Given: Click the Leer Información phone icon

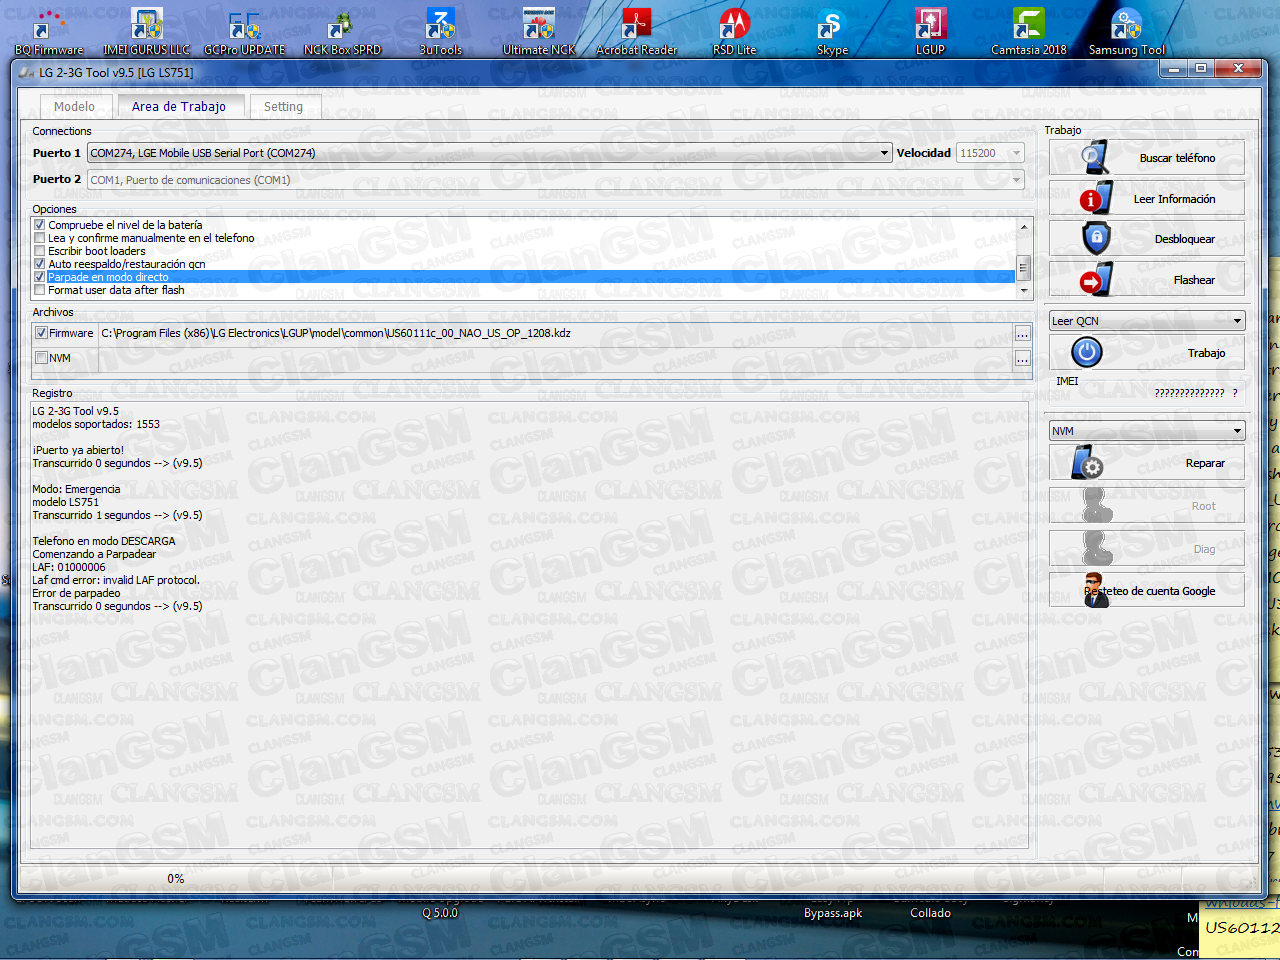Looking at the screenshot, I should (x=1095, y=198).
